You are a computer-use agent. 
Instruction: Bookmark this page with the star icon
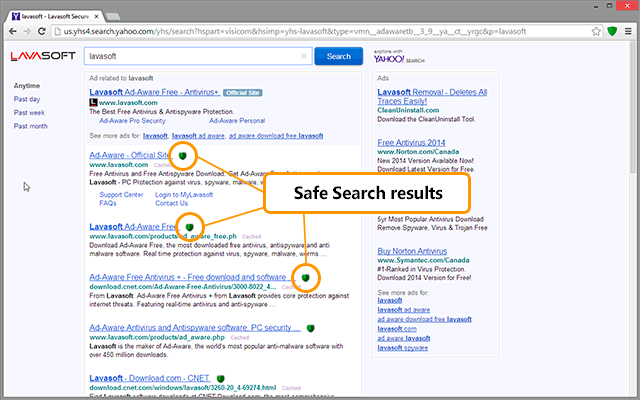[x=596, y=31]
